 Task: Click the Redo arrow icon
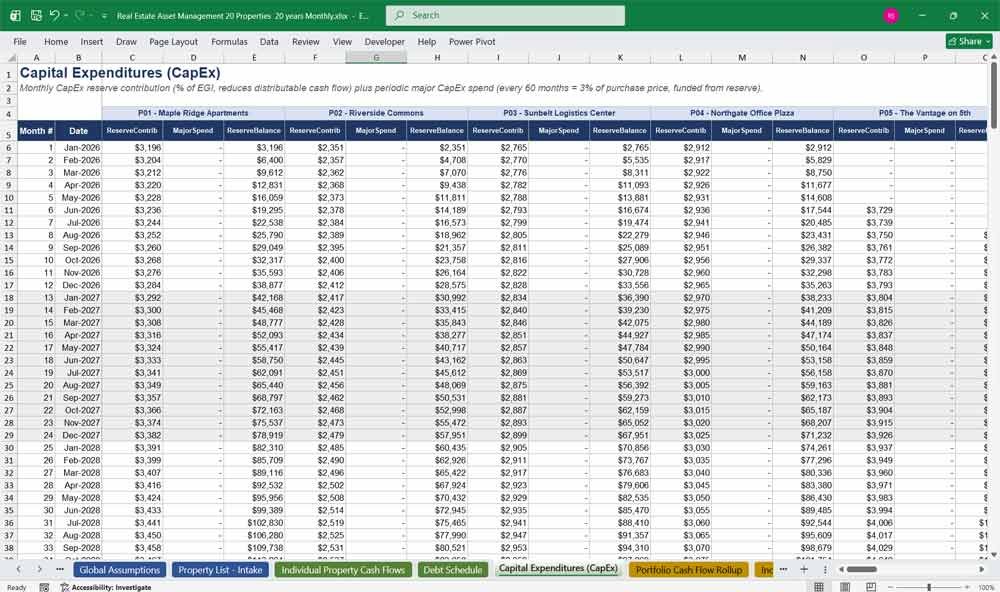[x=79, y=15]
